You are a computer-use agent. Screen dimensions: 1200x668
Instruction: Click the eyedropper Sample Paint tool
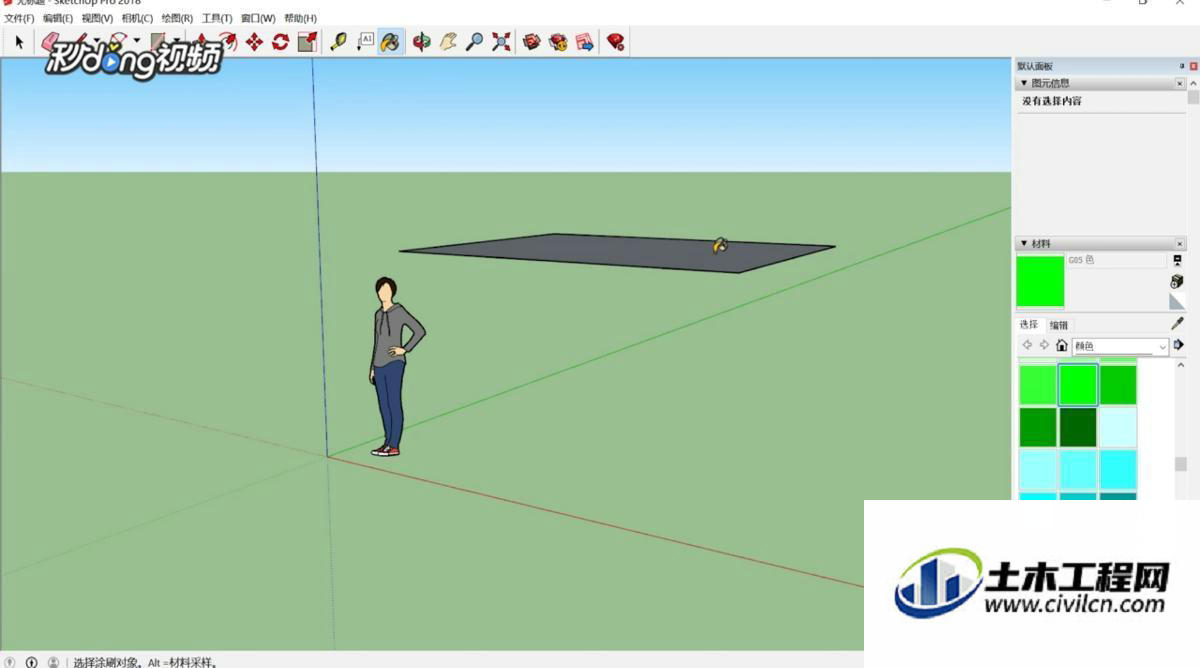(1177, 323)
